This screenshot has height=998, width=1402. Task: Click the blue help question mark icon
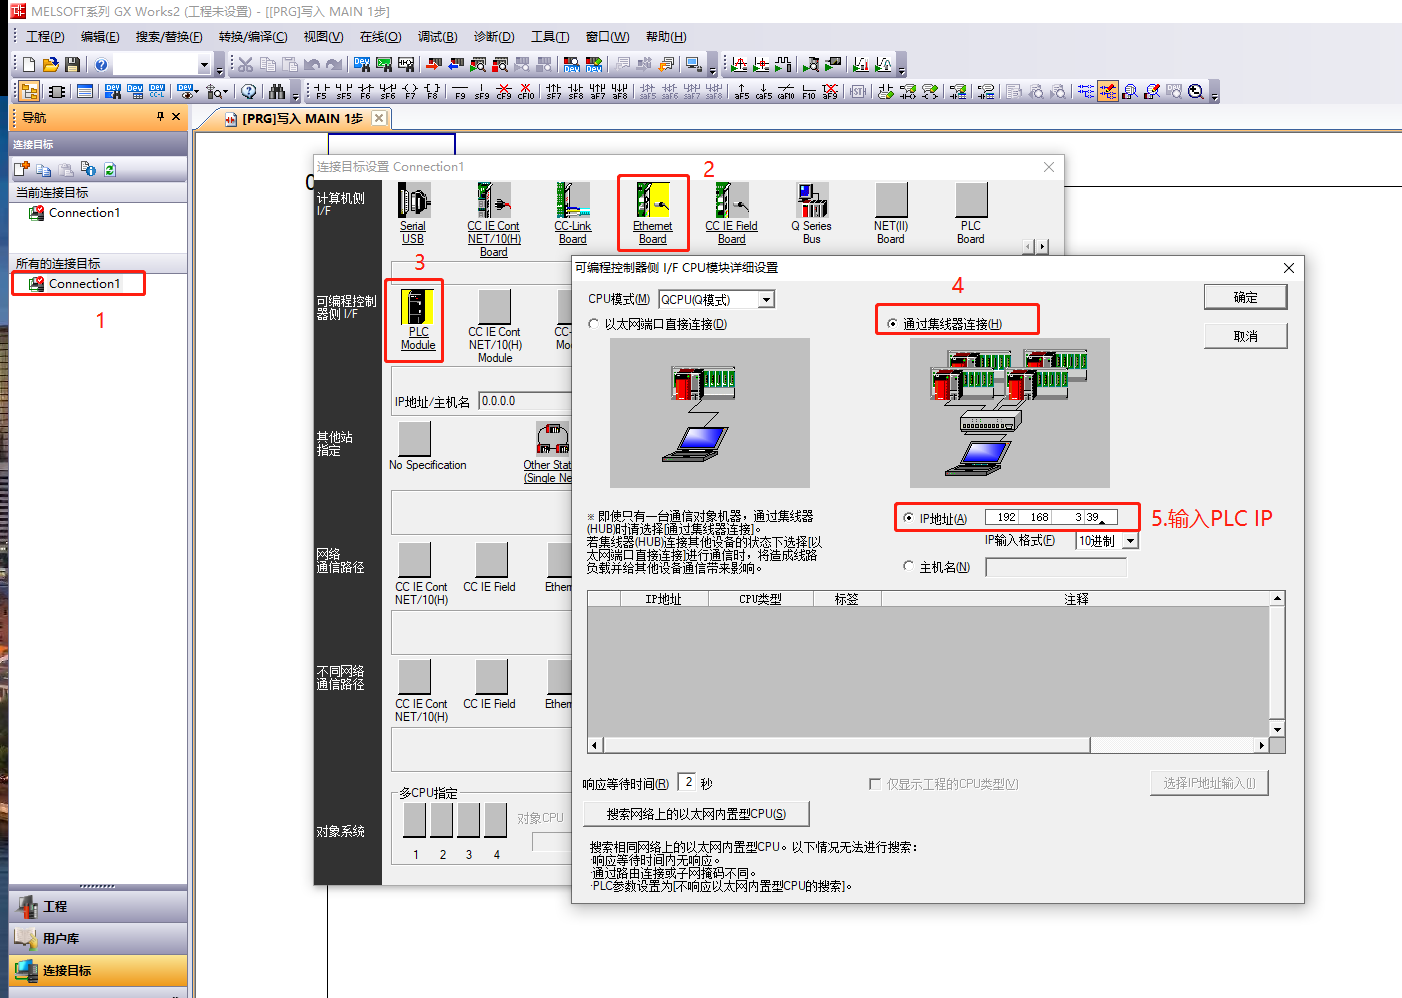tap(101, 65)
